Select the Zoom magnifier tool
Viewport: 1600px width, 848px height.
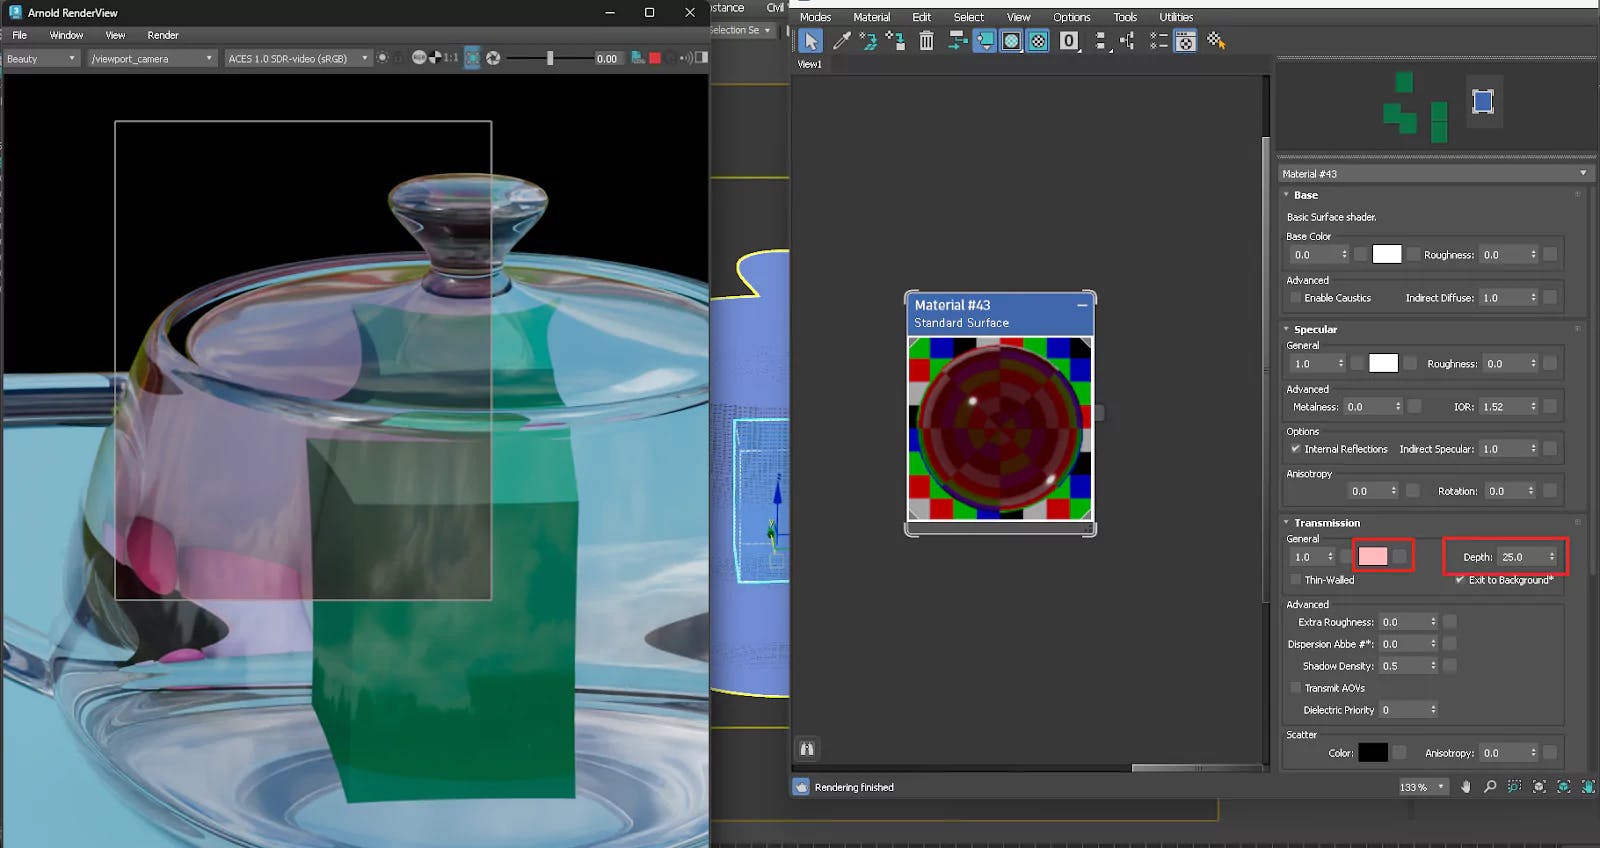(x=1490, y=787)
